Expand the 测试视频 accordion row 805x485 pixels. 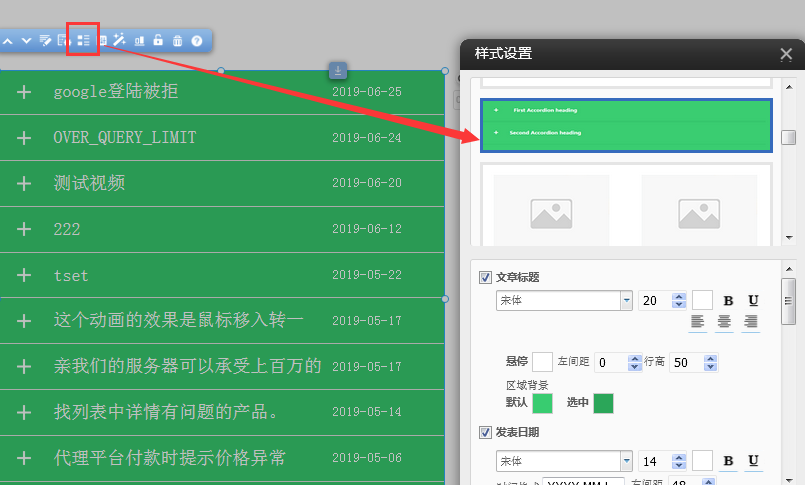(x=24, y=183)
